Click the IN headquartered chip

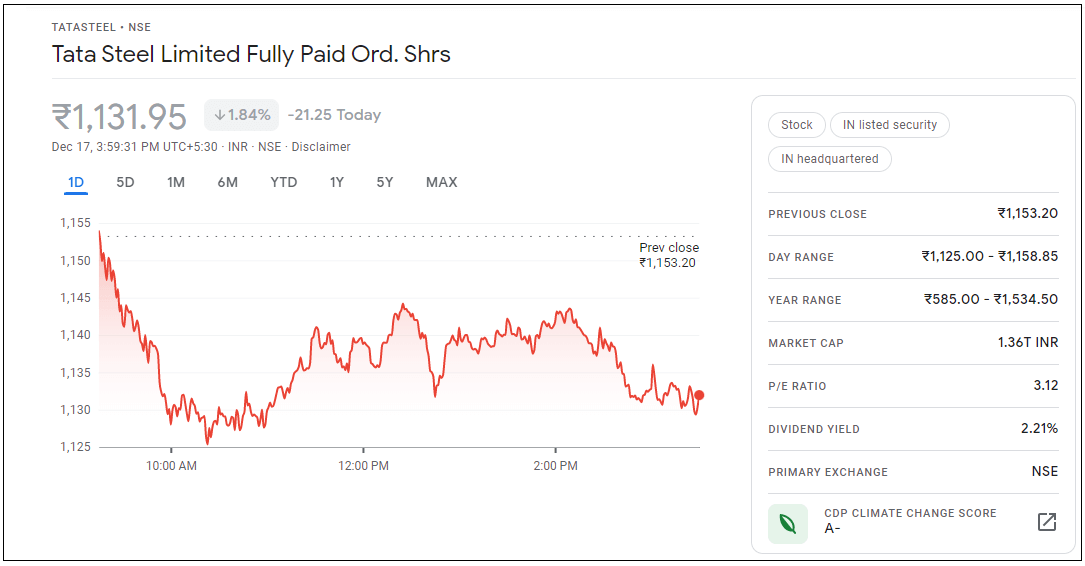point(829,159)
